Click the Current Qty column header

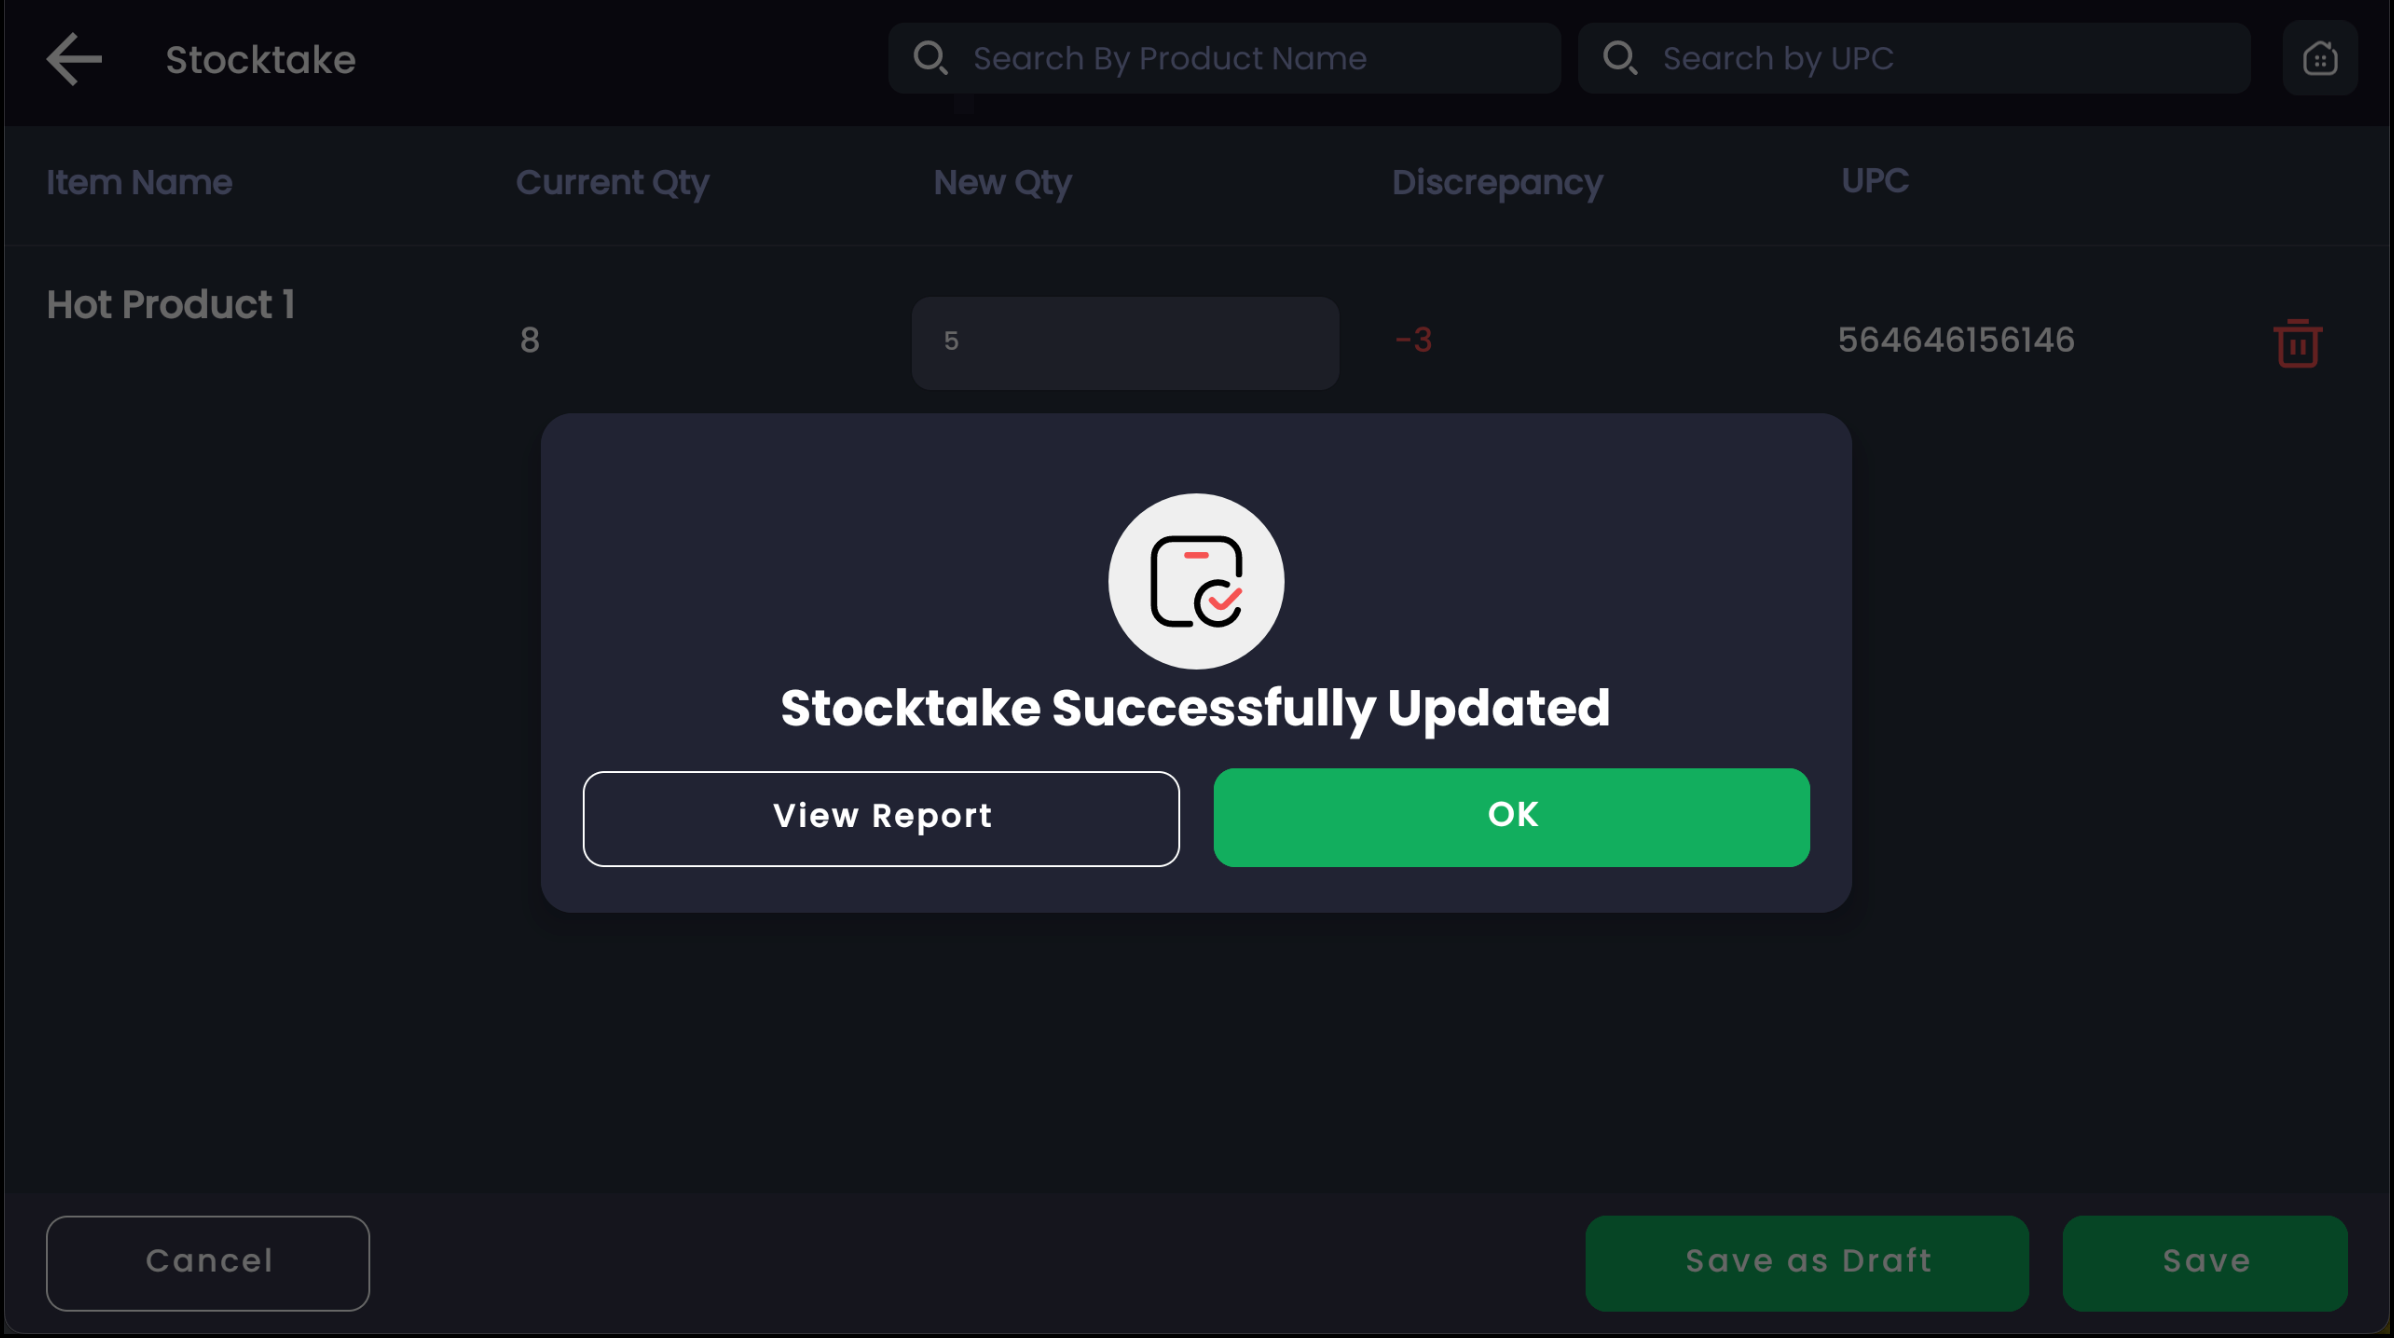click(612, 183)
